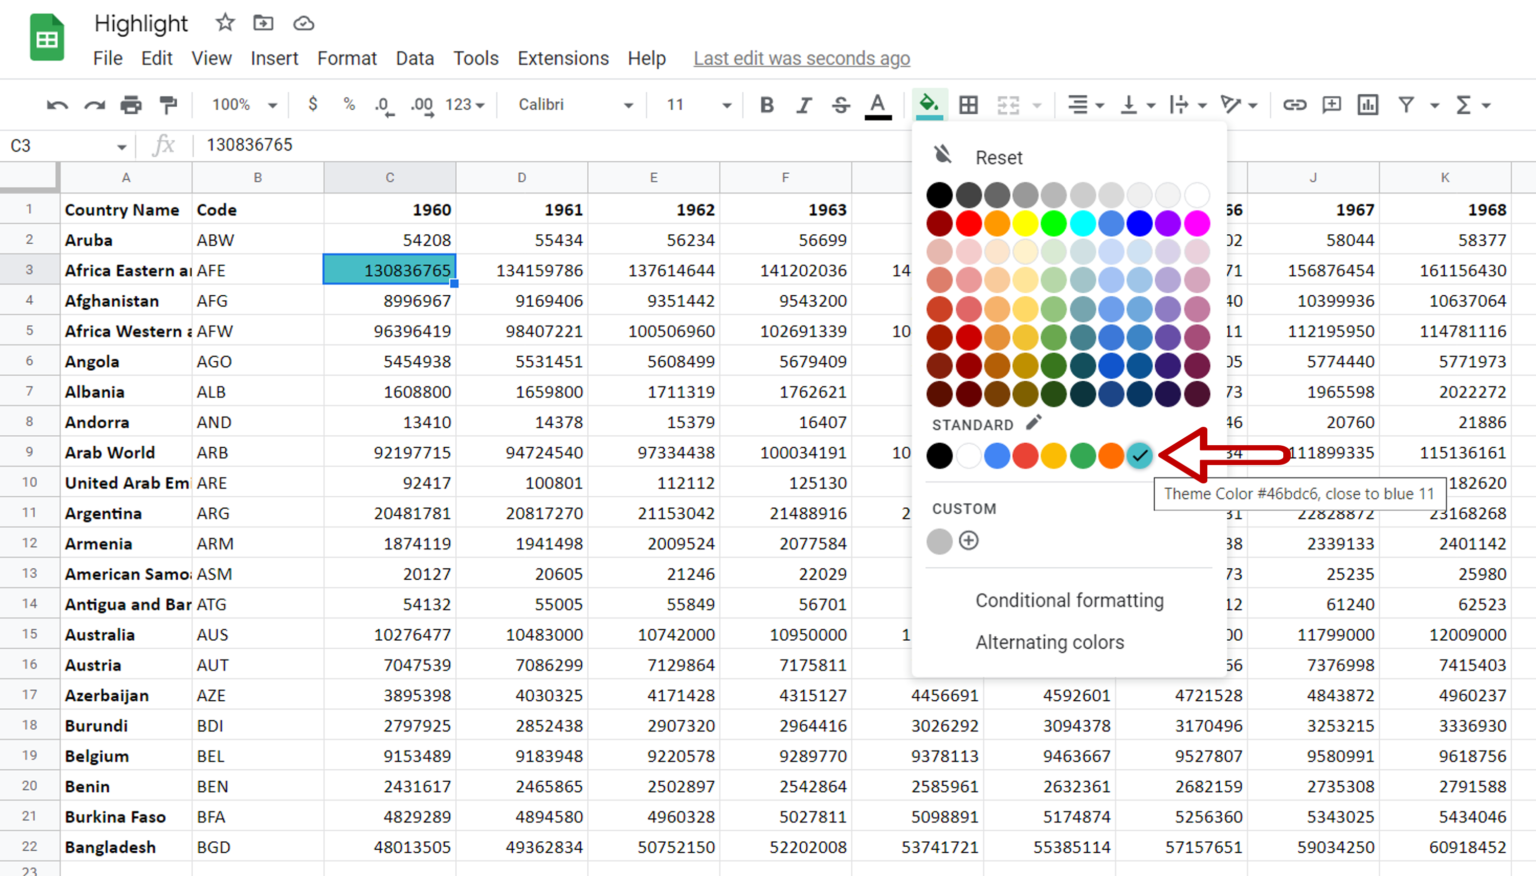Open the Data menu
Image resolution: width=1536 pixels, height=876 pixels.
click(414, 58)
